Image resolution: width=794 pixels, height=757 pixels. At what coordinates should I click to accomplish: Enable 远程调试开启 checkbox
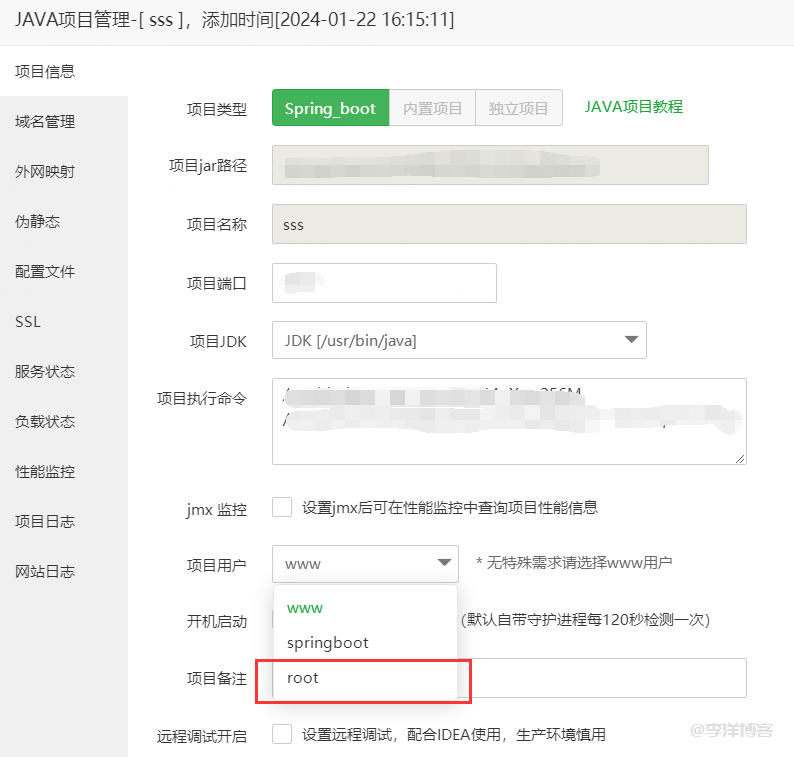click(282, 735)
